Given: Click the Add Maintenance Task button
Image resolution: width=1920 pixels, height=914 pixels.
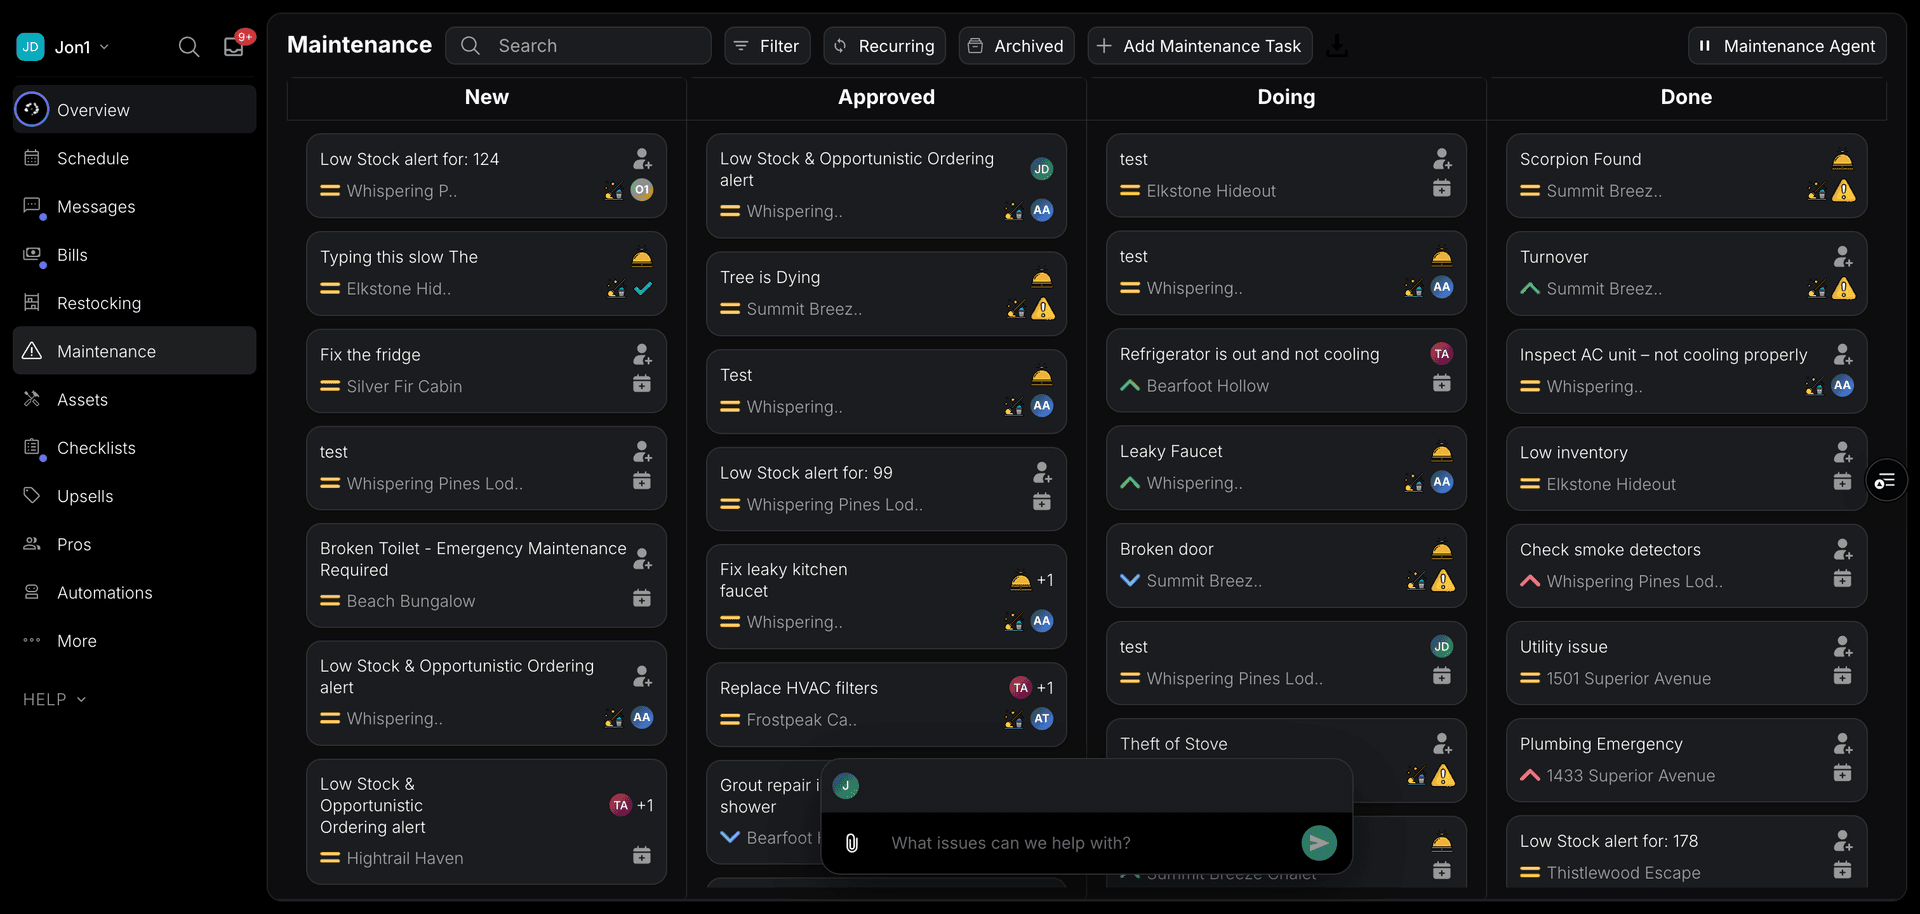Looking at the screenshot, I should [1199, 45].
